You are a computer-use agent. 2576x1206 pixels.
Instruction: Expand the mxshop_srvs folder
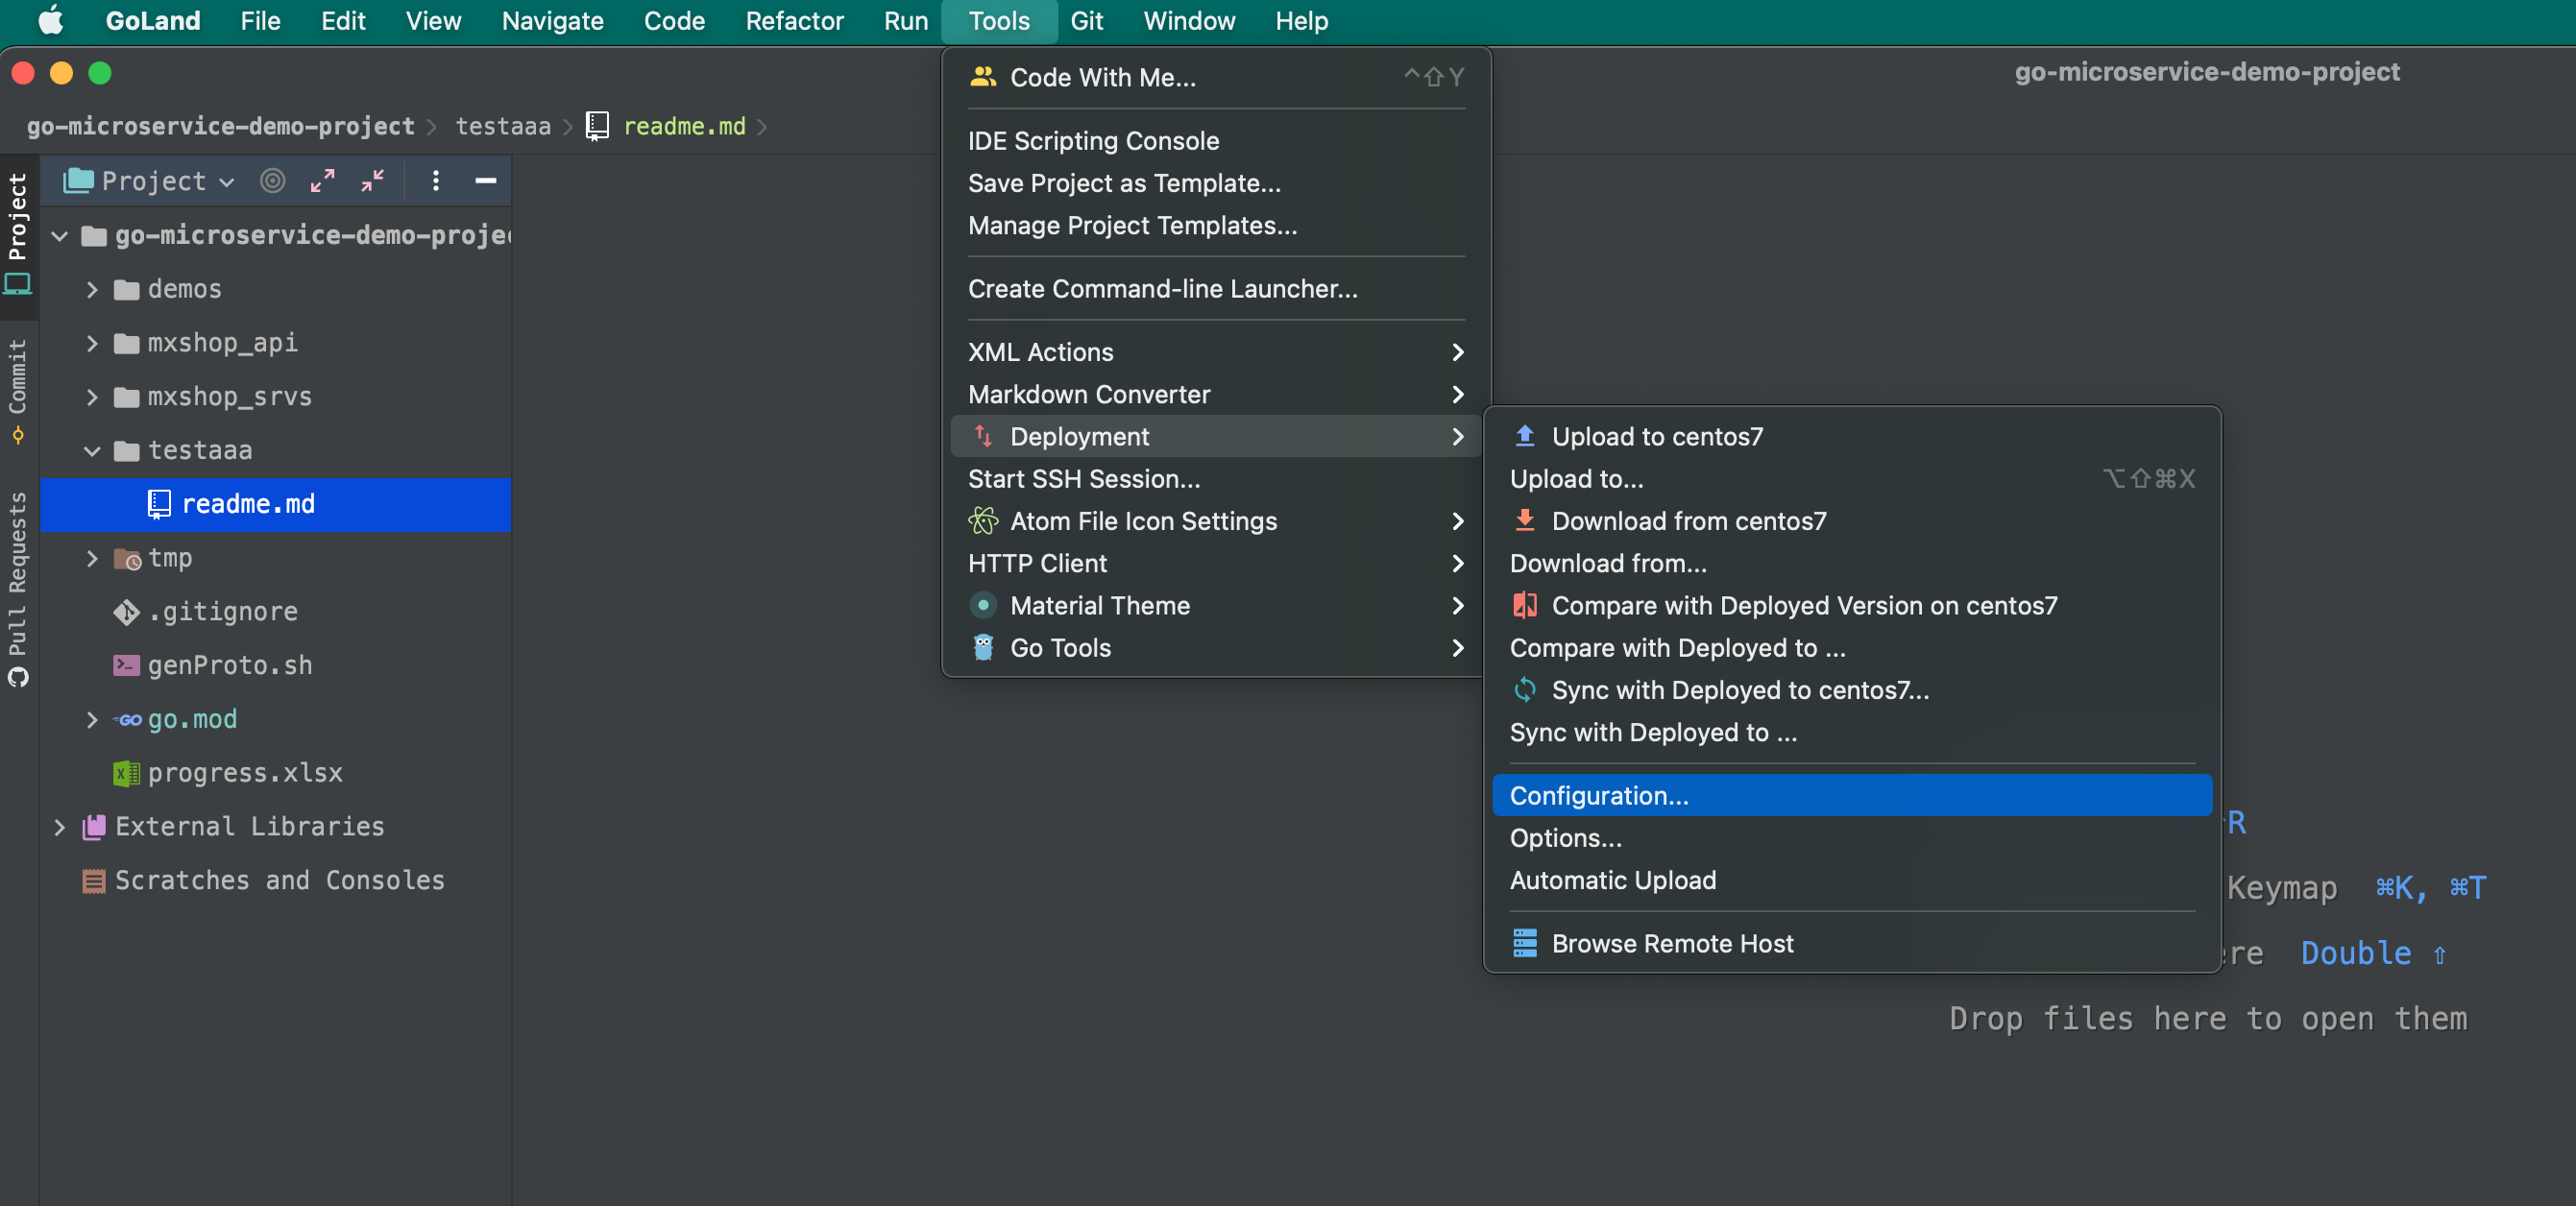click(92, 397)
